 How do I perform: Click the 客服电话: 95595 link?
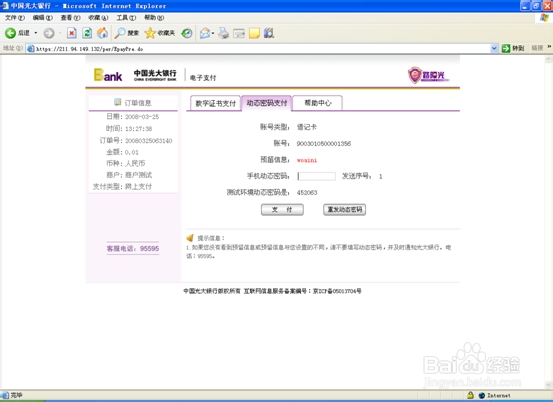(133, 249)
